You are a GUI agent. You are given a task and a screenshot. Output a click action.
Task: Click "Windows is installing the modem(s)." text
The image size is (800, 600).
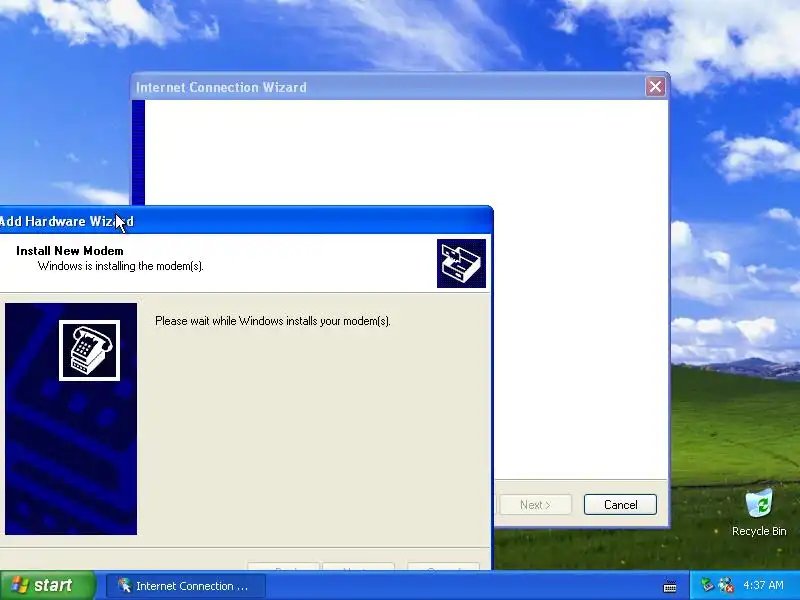click(121, 266)
